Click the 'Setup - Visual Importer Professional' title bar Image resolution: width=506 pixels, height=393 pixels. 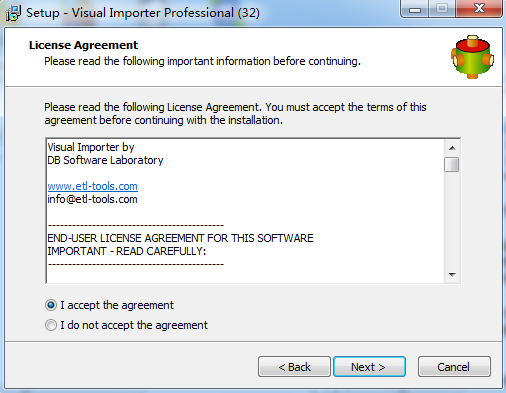coord(143,13)
